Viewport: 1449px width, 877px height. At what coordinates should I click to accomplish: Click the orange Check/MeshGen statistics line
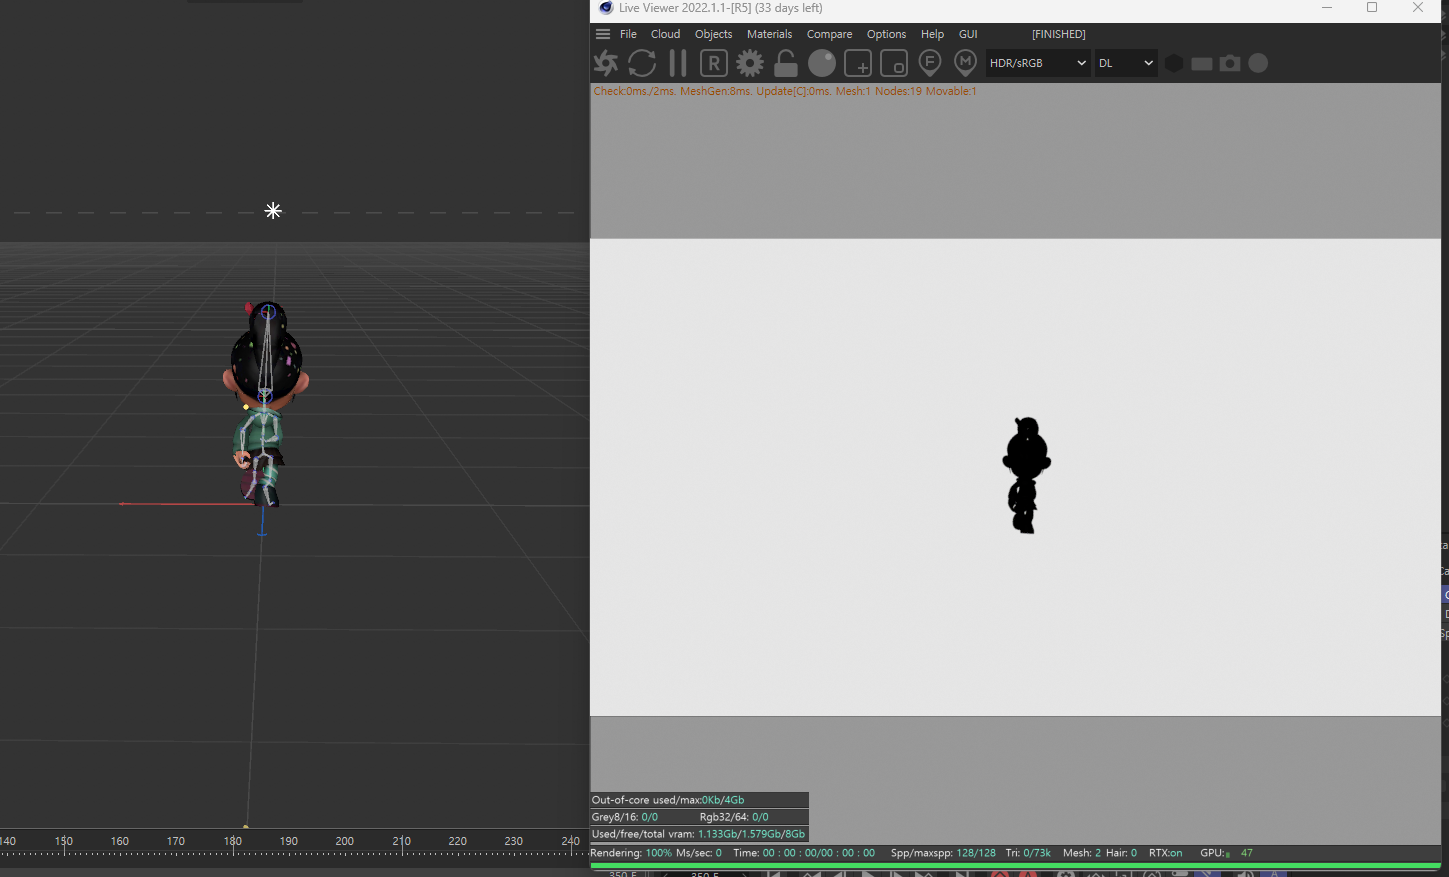(x=785, y=91)
